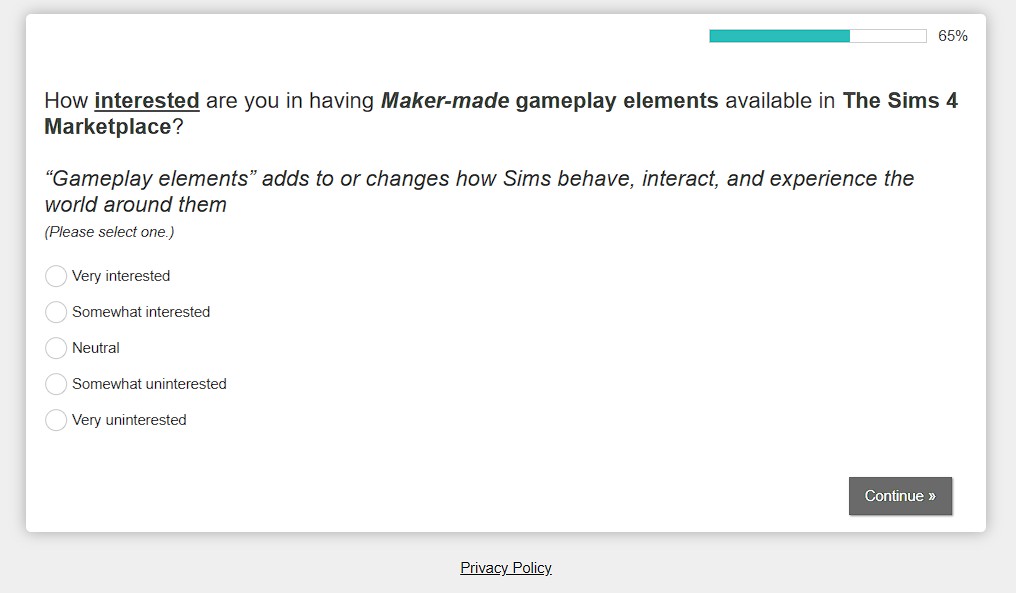Select the Very uninterested radio button
The height and width of the screenshot is (593, 1016).
(x=56, y=420)
